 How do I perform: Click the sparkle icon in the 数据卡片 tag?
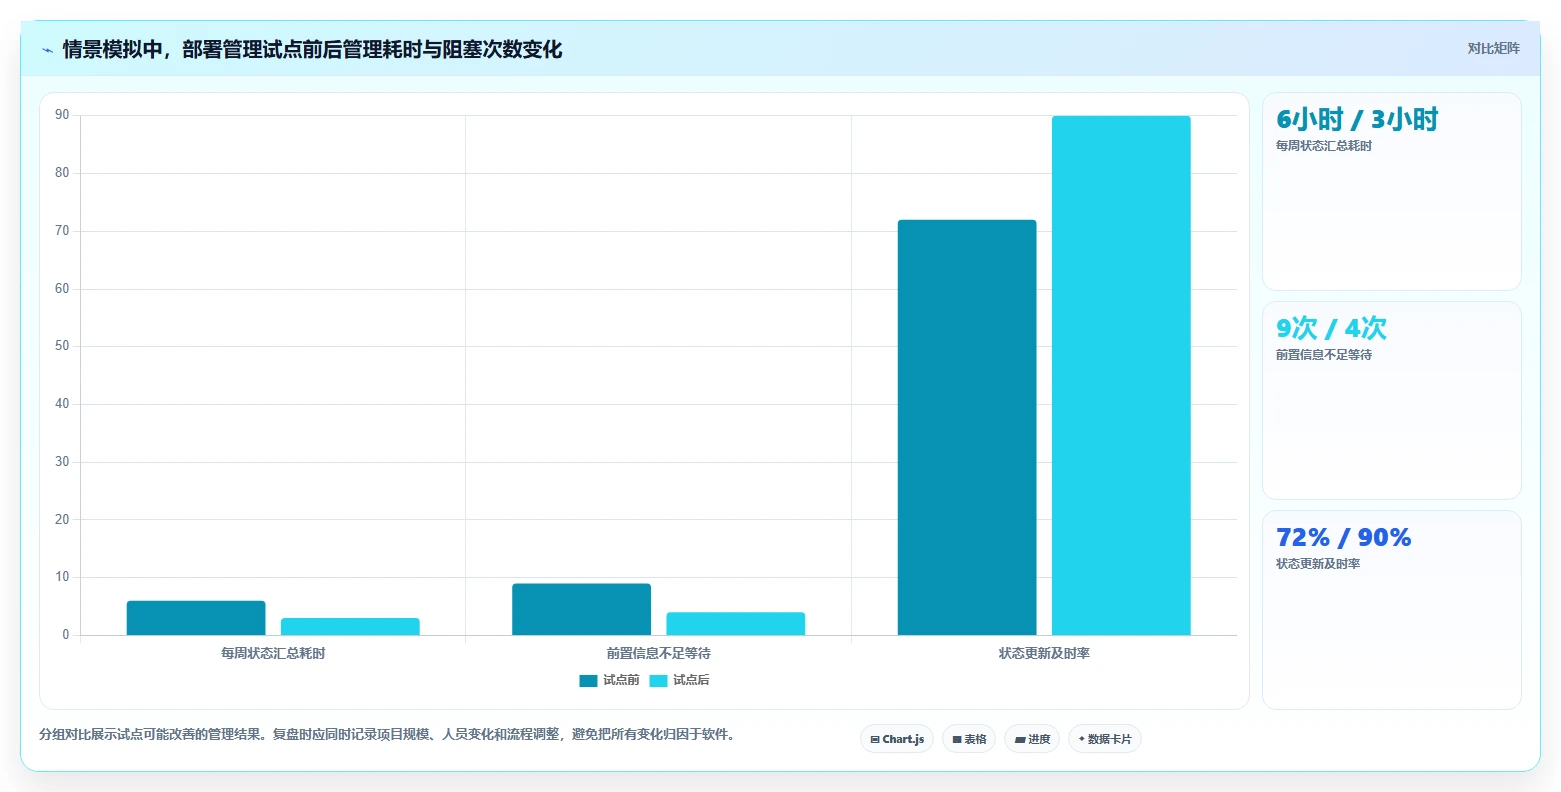(1082, 739)
